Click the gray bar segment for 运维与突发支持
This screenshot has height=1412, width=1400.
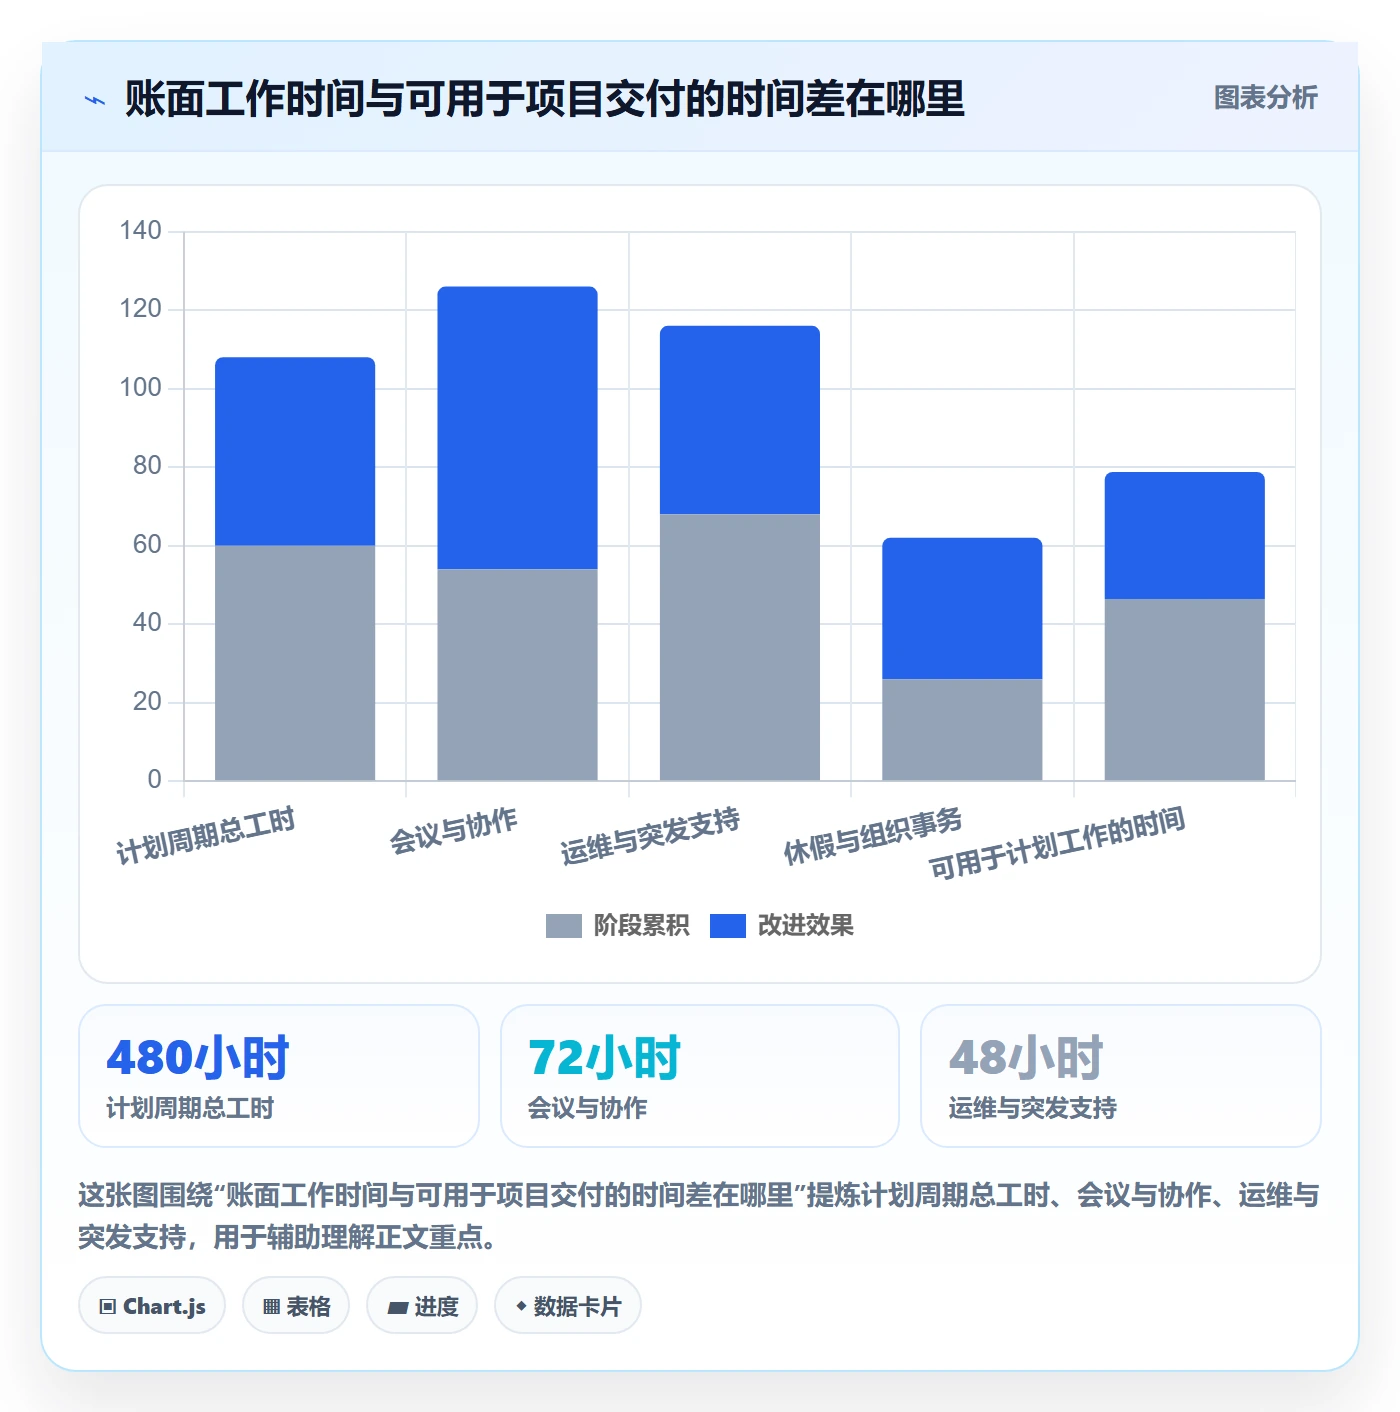tap(740, 647)
